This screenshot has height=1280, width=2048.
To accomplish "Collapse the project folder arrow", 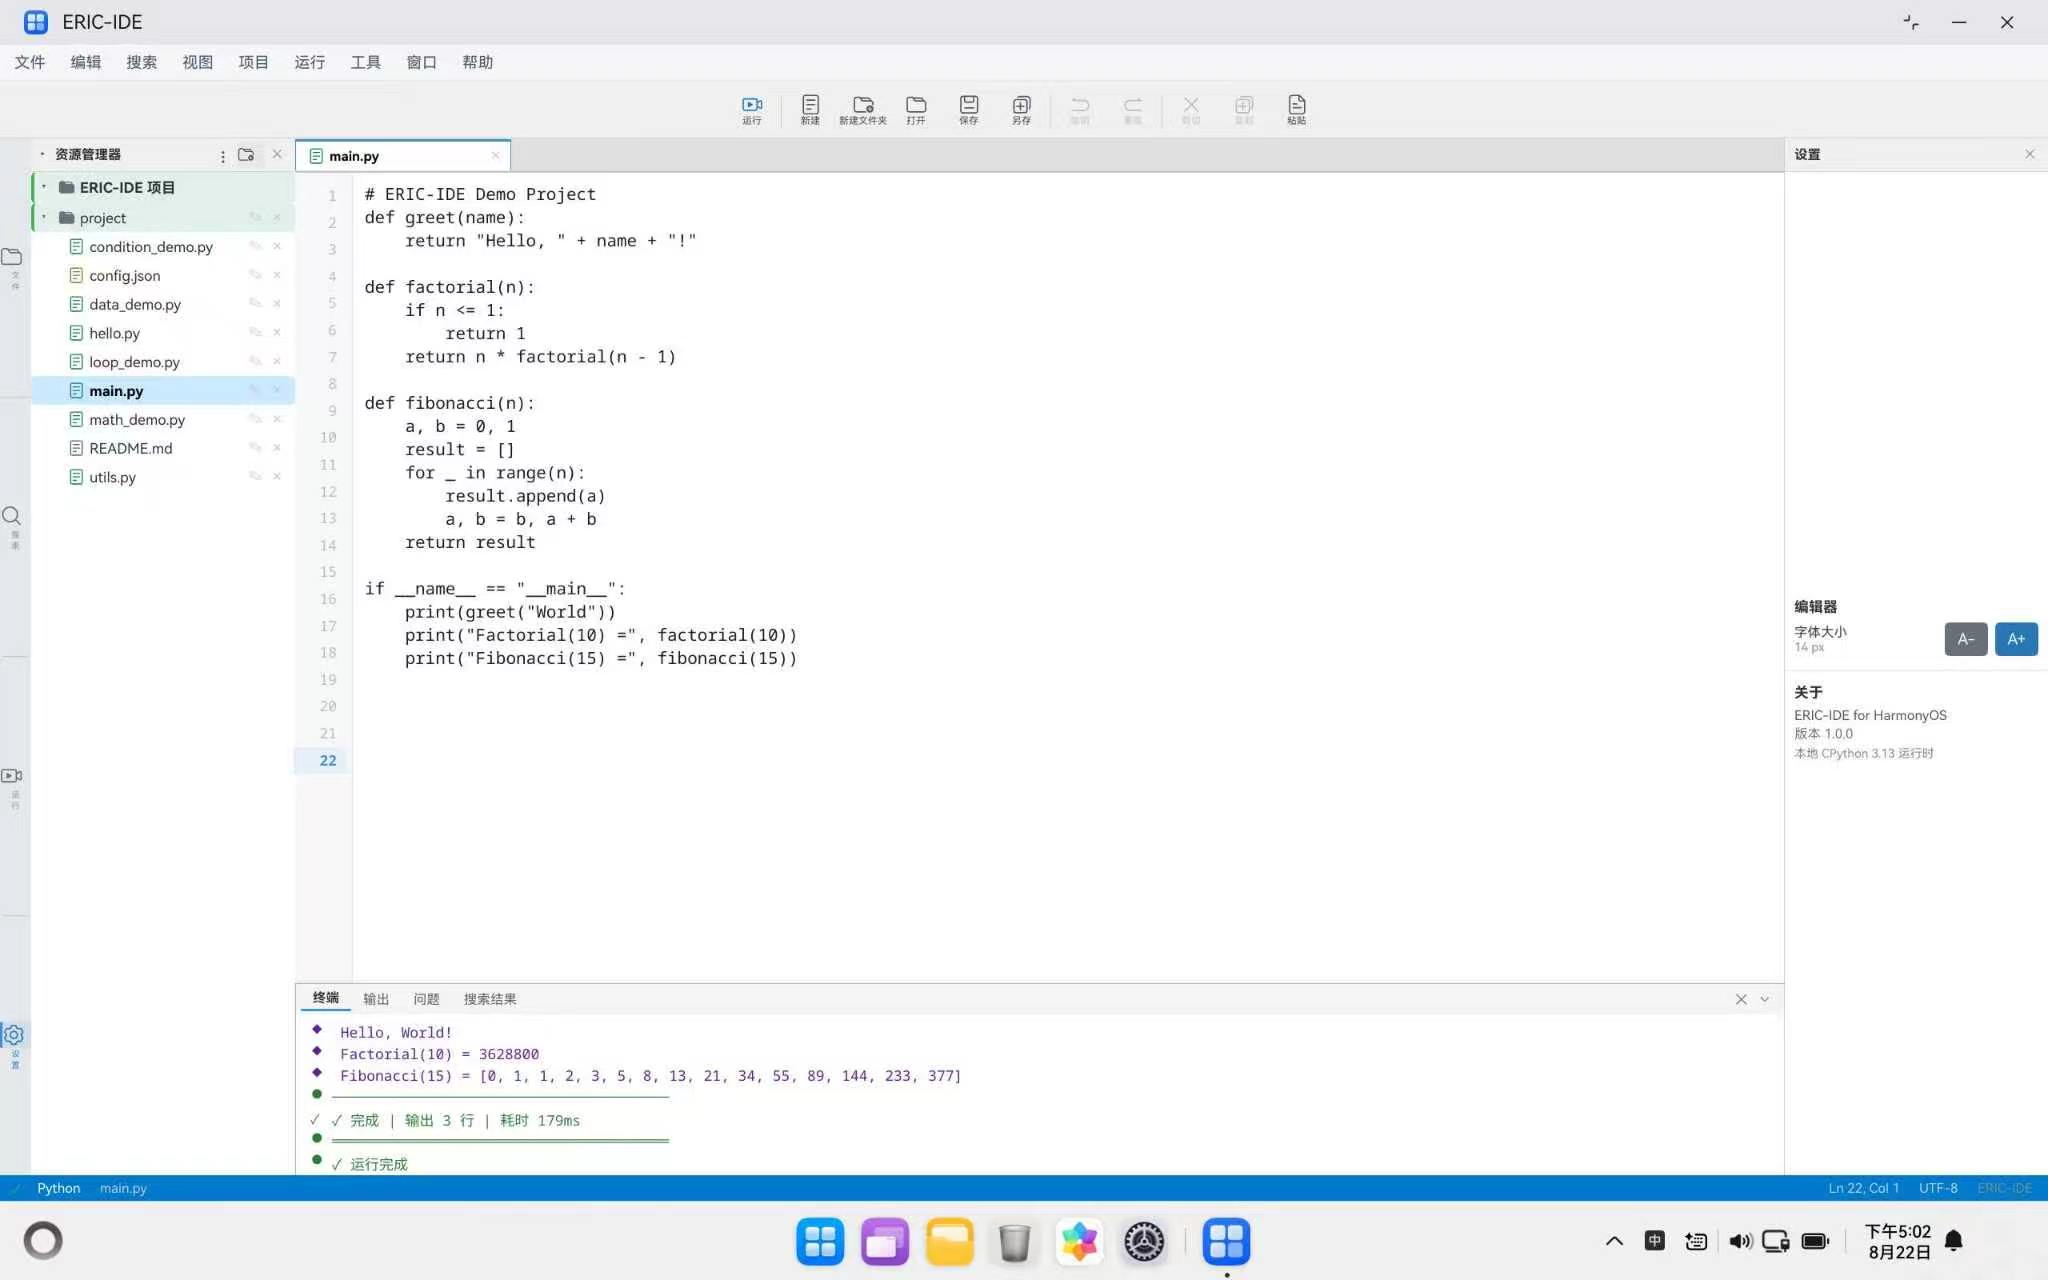I will click(44, 217).
